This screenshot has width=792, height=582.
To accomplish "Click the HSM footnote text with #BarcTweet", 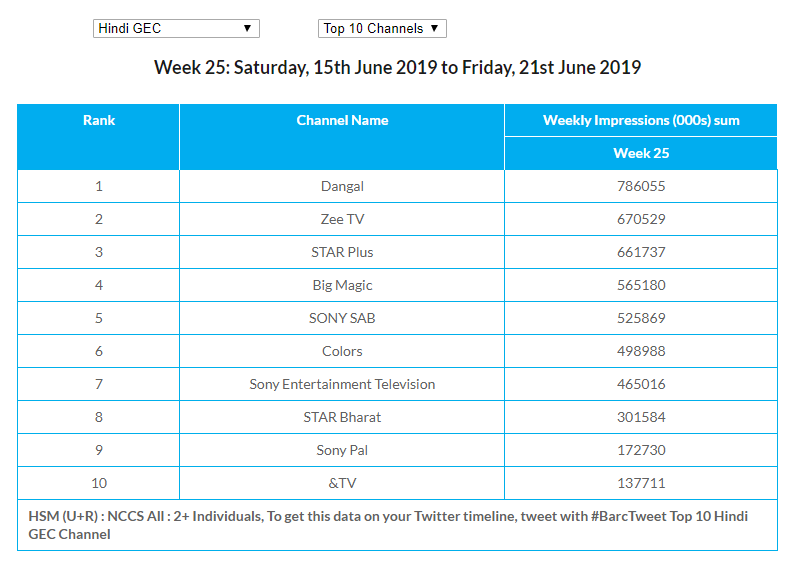I will [389, 525].
